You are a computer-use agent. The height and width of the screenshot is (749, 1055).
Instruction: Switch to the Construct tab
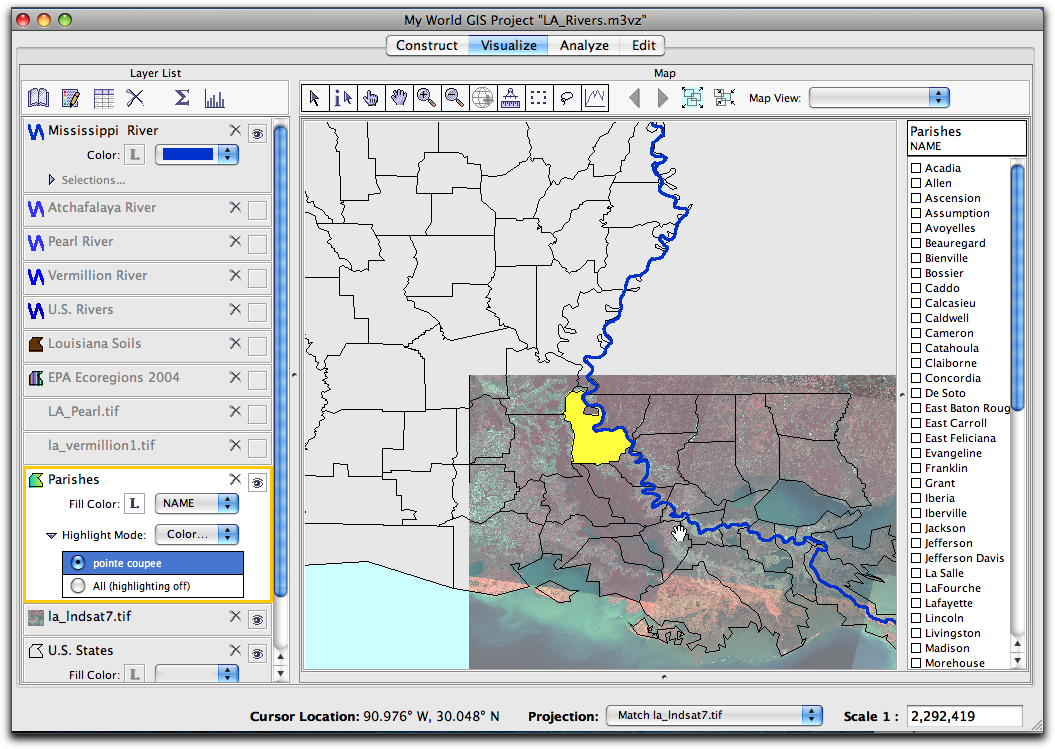click(x=427, y=45)
